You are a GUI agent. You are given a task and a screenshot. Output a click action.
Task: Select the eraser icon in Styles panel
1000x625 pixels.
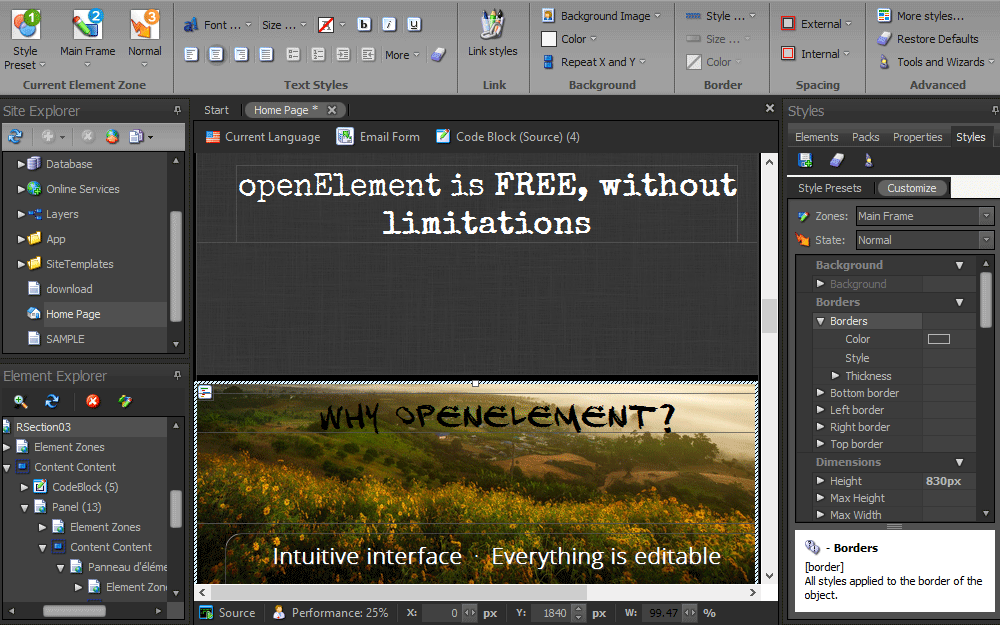pos(836,160)
